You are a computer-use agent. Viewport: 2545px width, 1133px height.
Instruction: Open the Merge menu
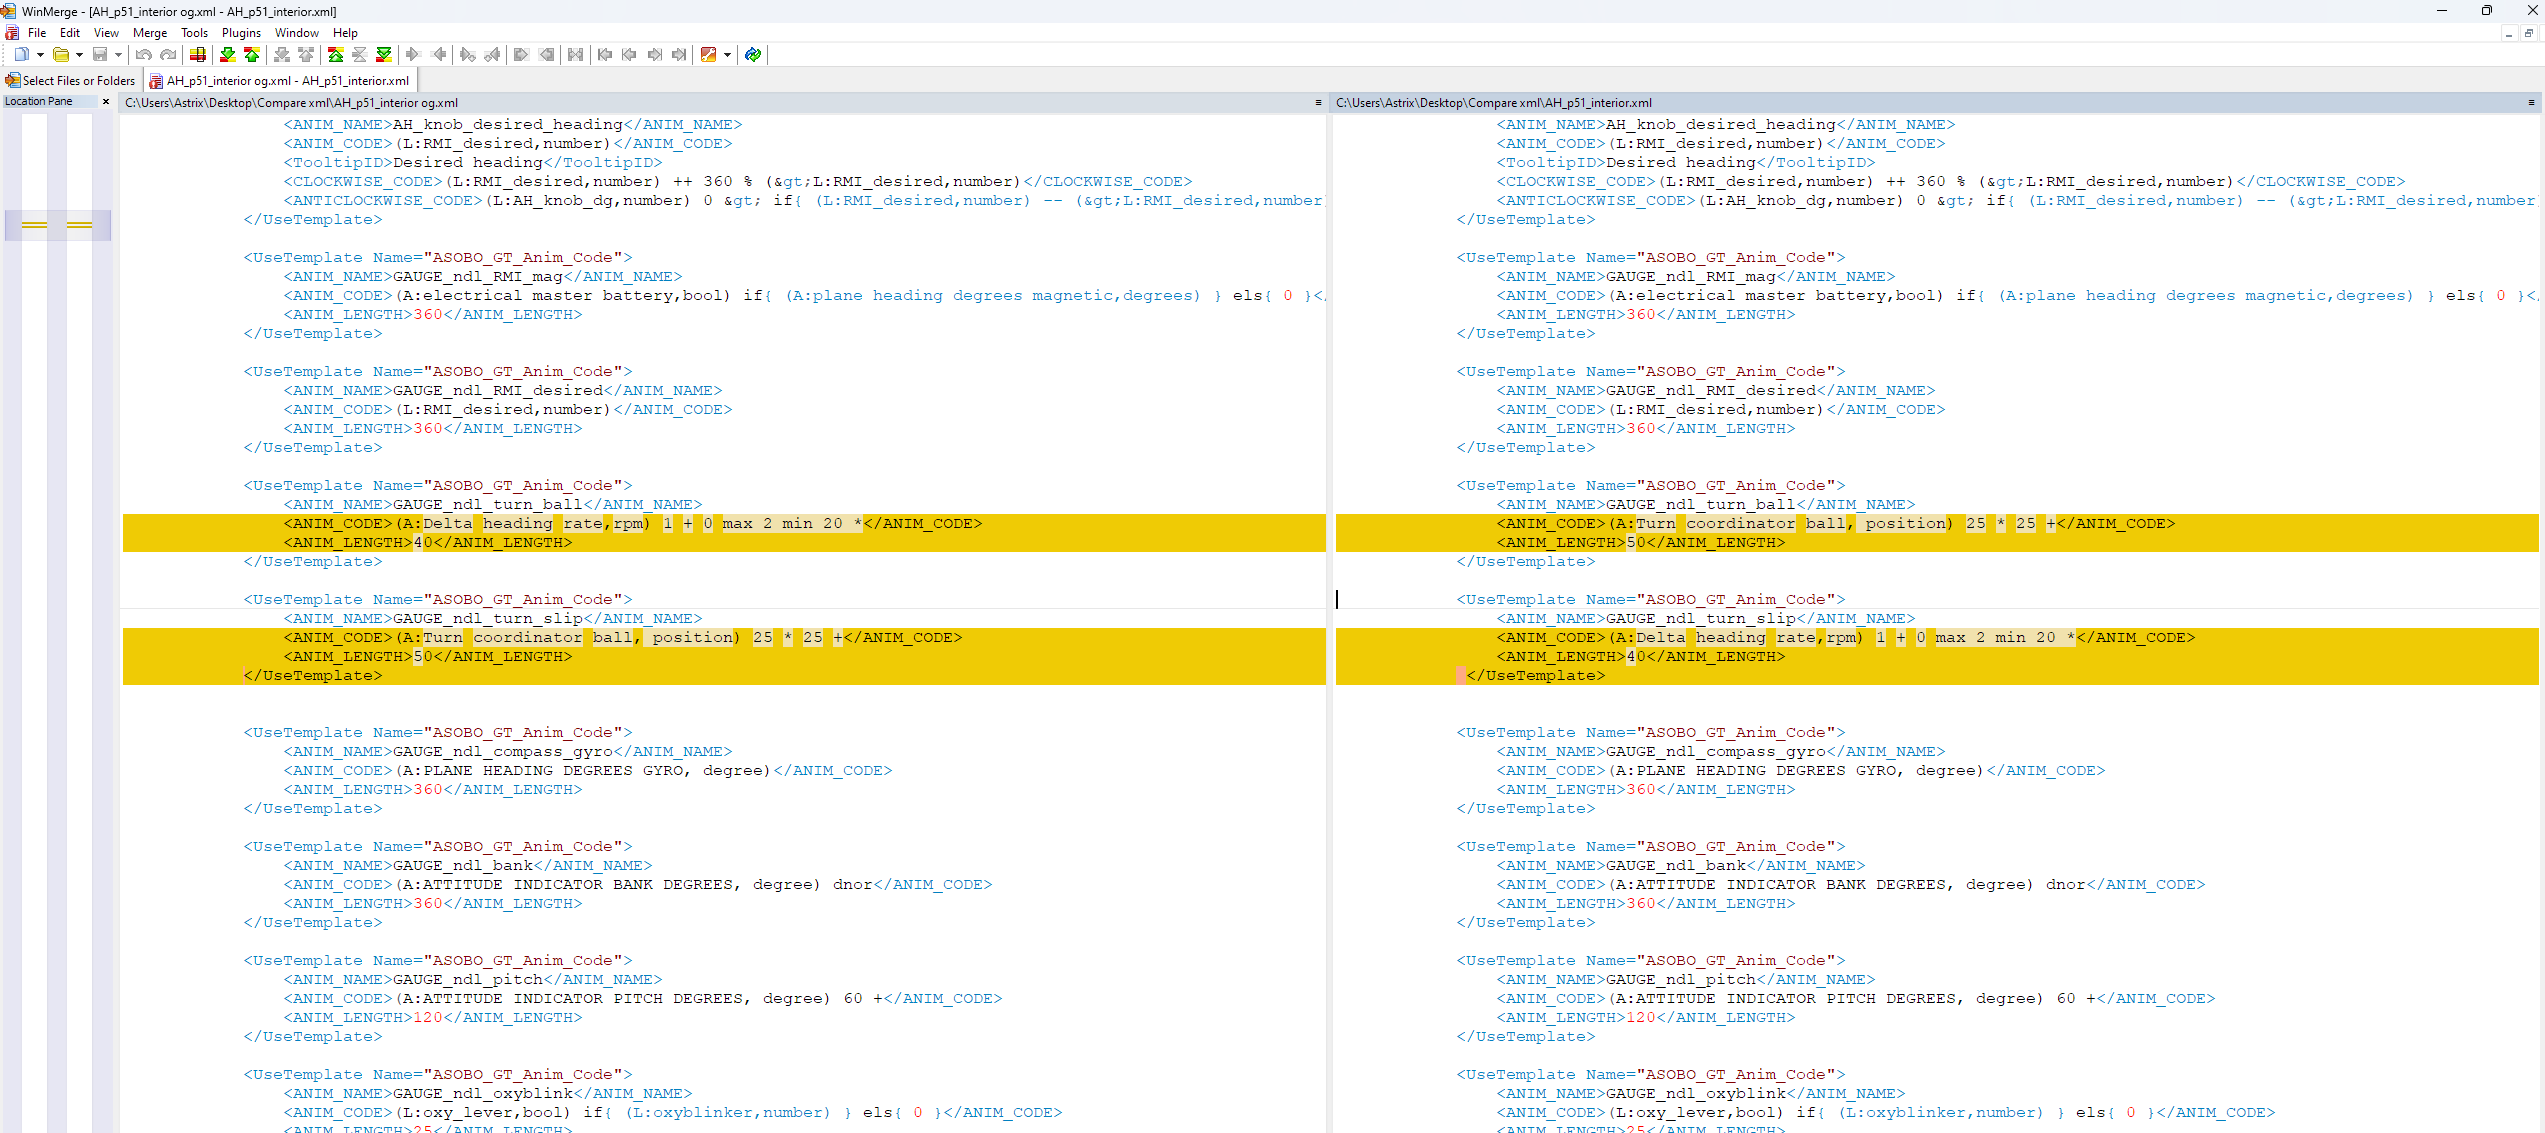tap(150, 33)
